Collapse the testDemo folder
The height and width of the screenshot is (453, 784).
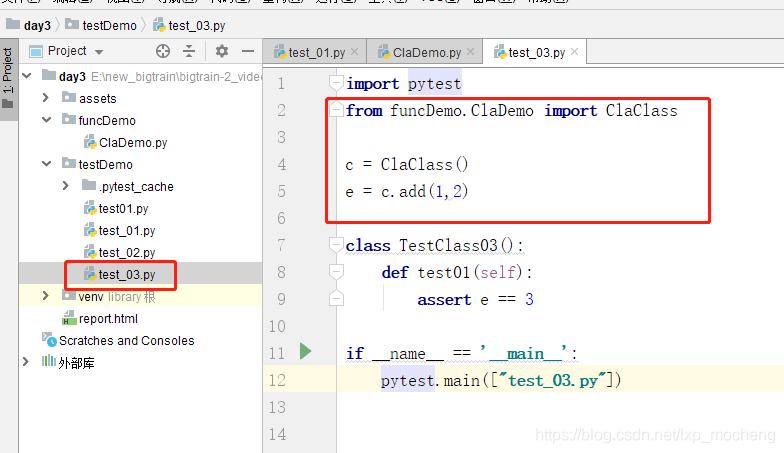tap(46, 164)
